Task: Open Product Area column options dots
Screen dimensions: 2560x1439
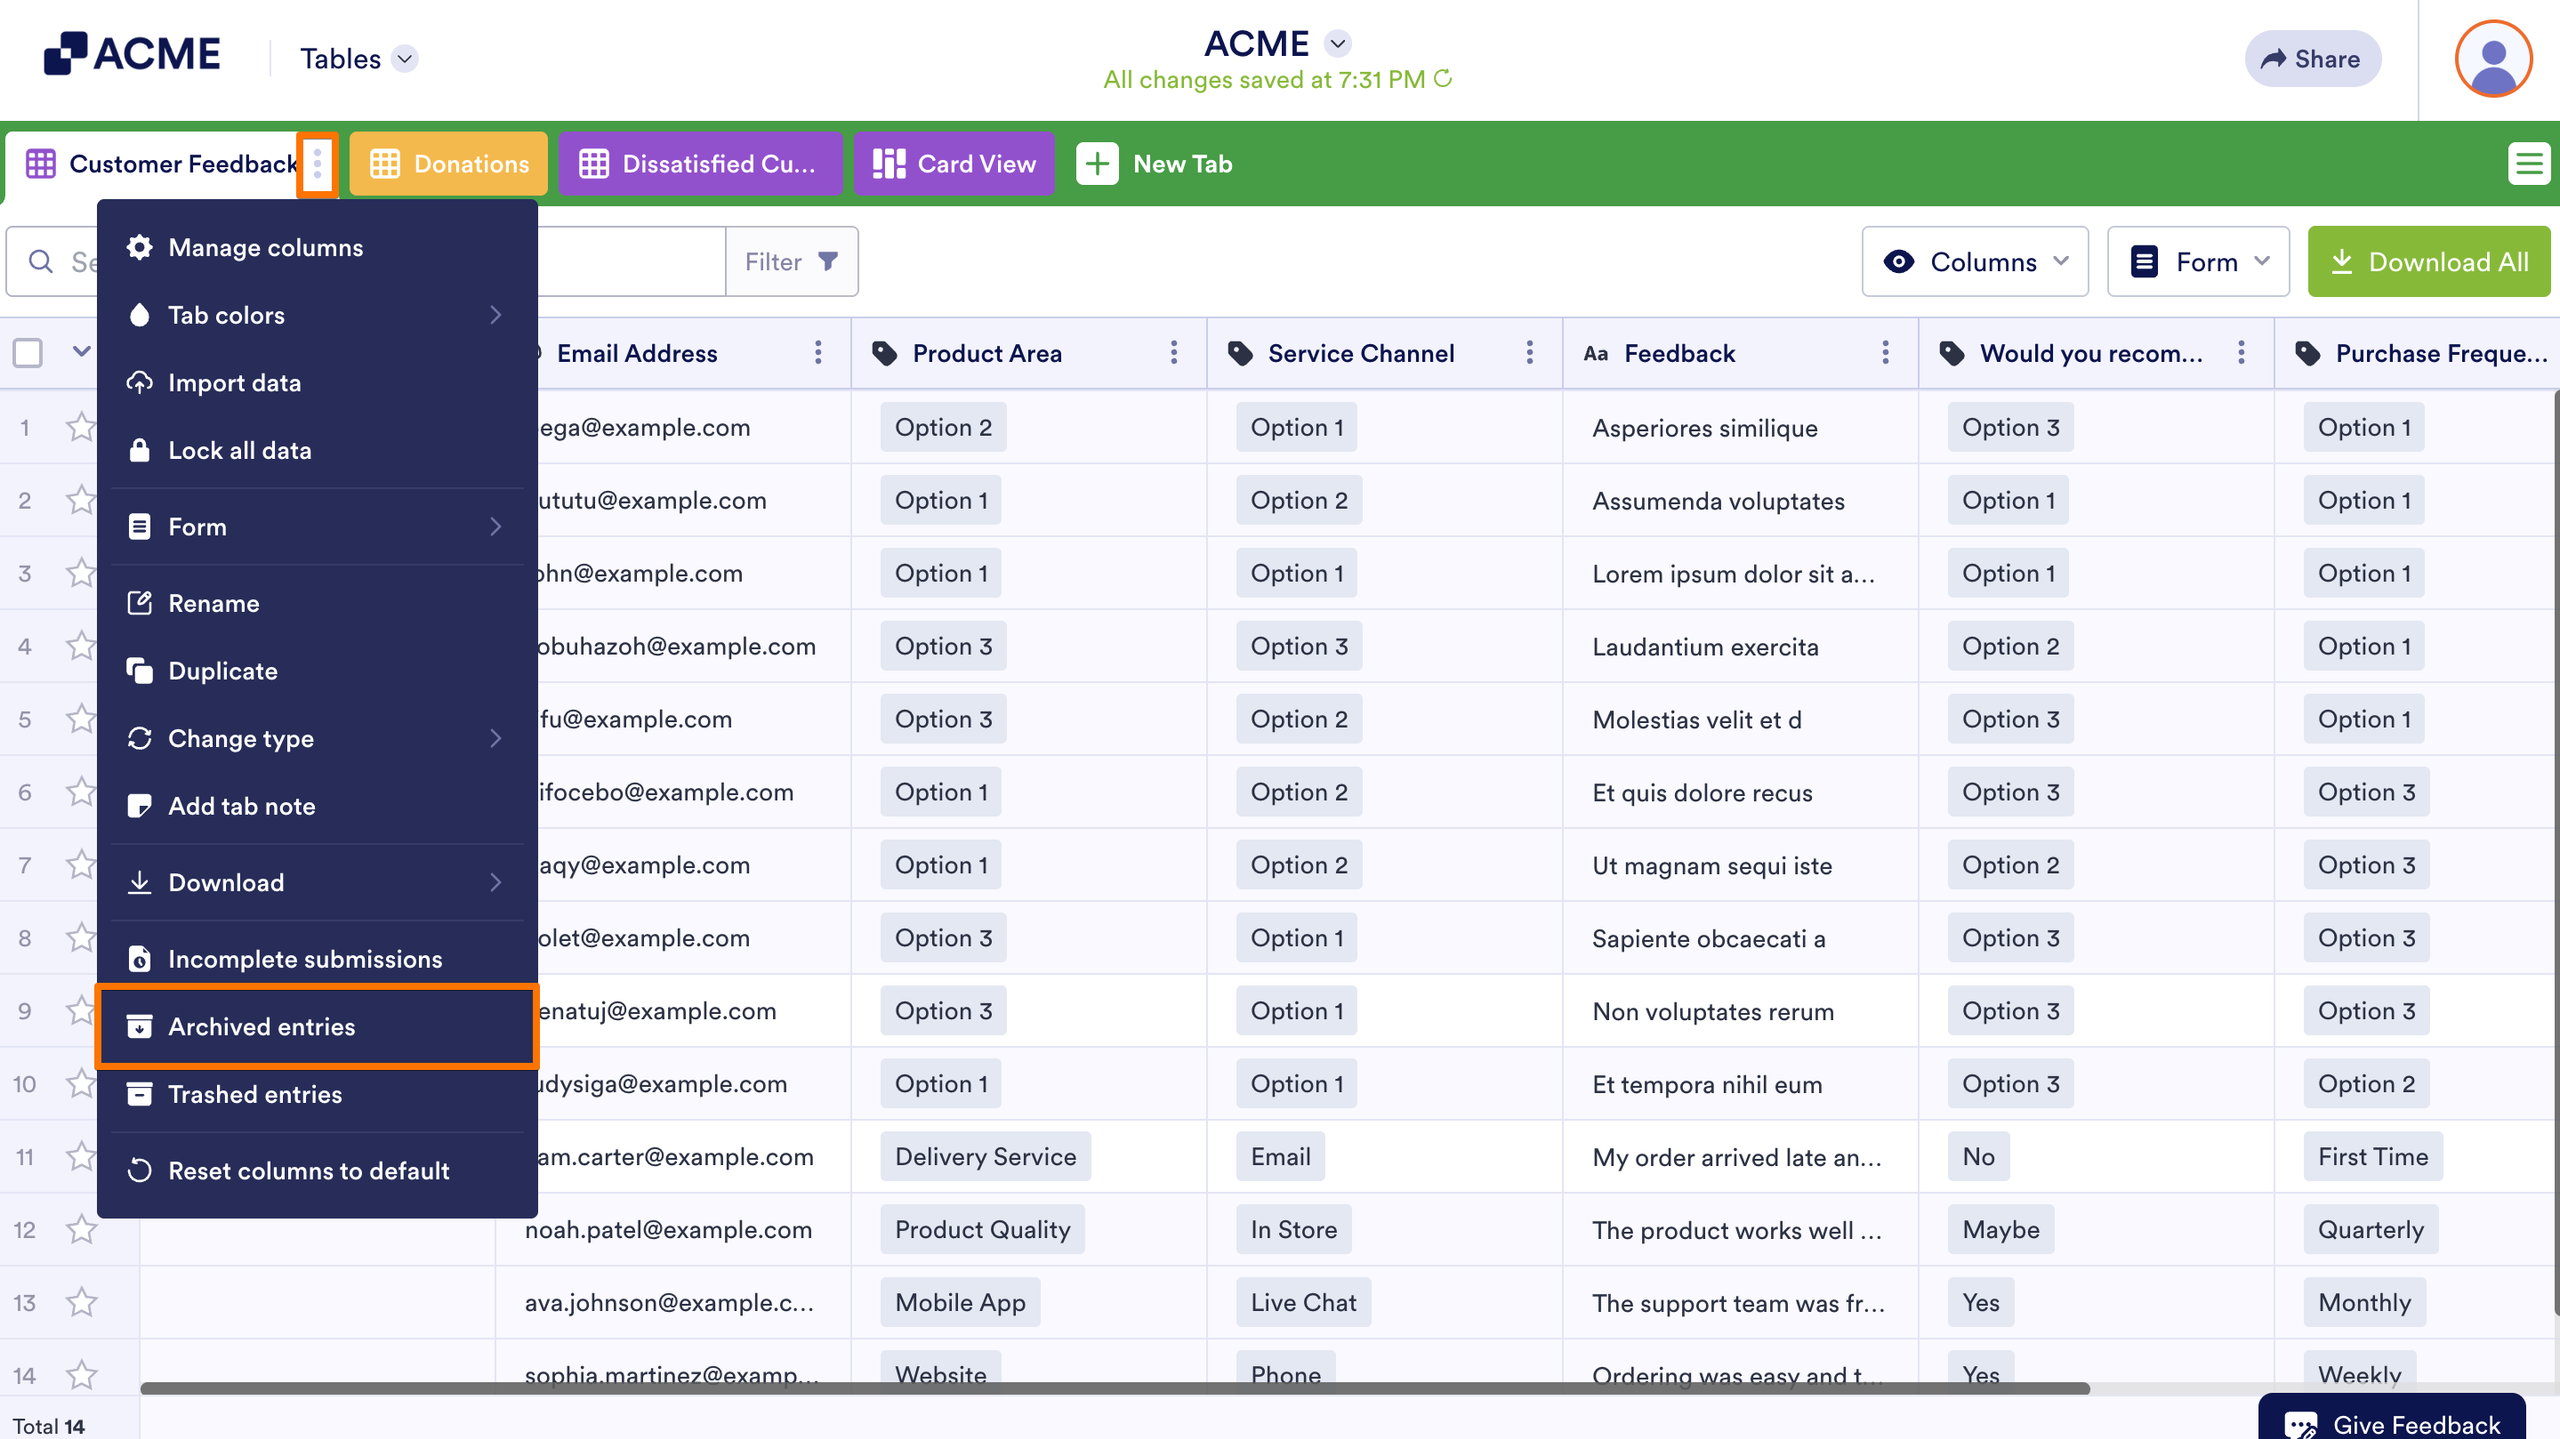Action: (x=1174, y=353)
